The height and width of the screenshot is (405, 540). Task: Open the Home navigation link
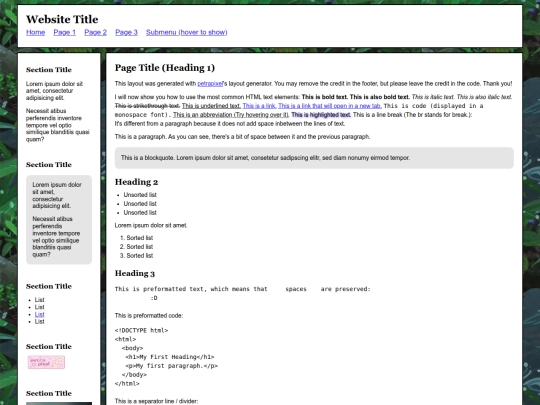click(35, 32)
